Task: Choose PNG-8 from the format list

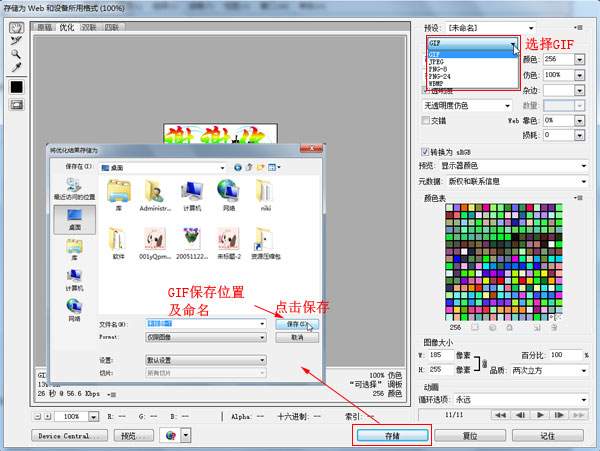Action: coord(473,69)
